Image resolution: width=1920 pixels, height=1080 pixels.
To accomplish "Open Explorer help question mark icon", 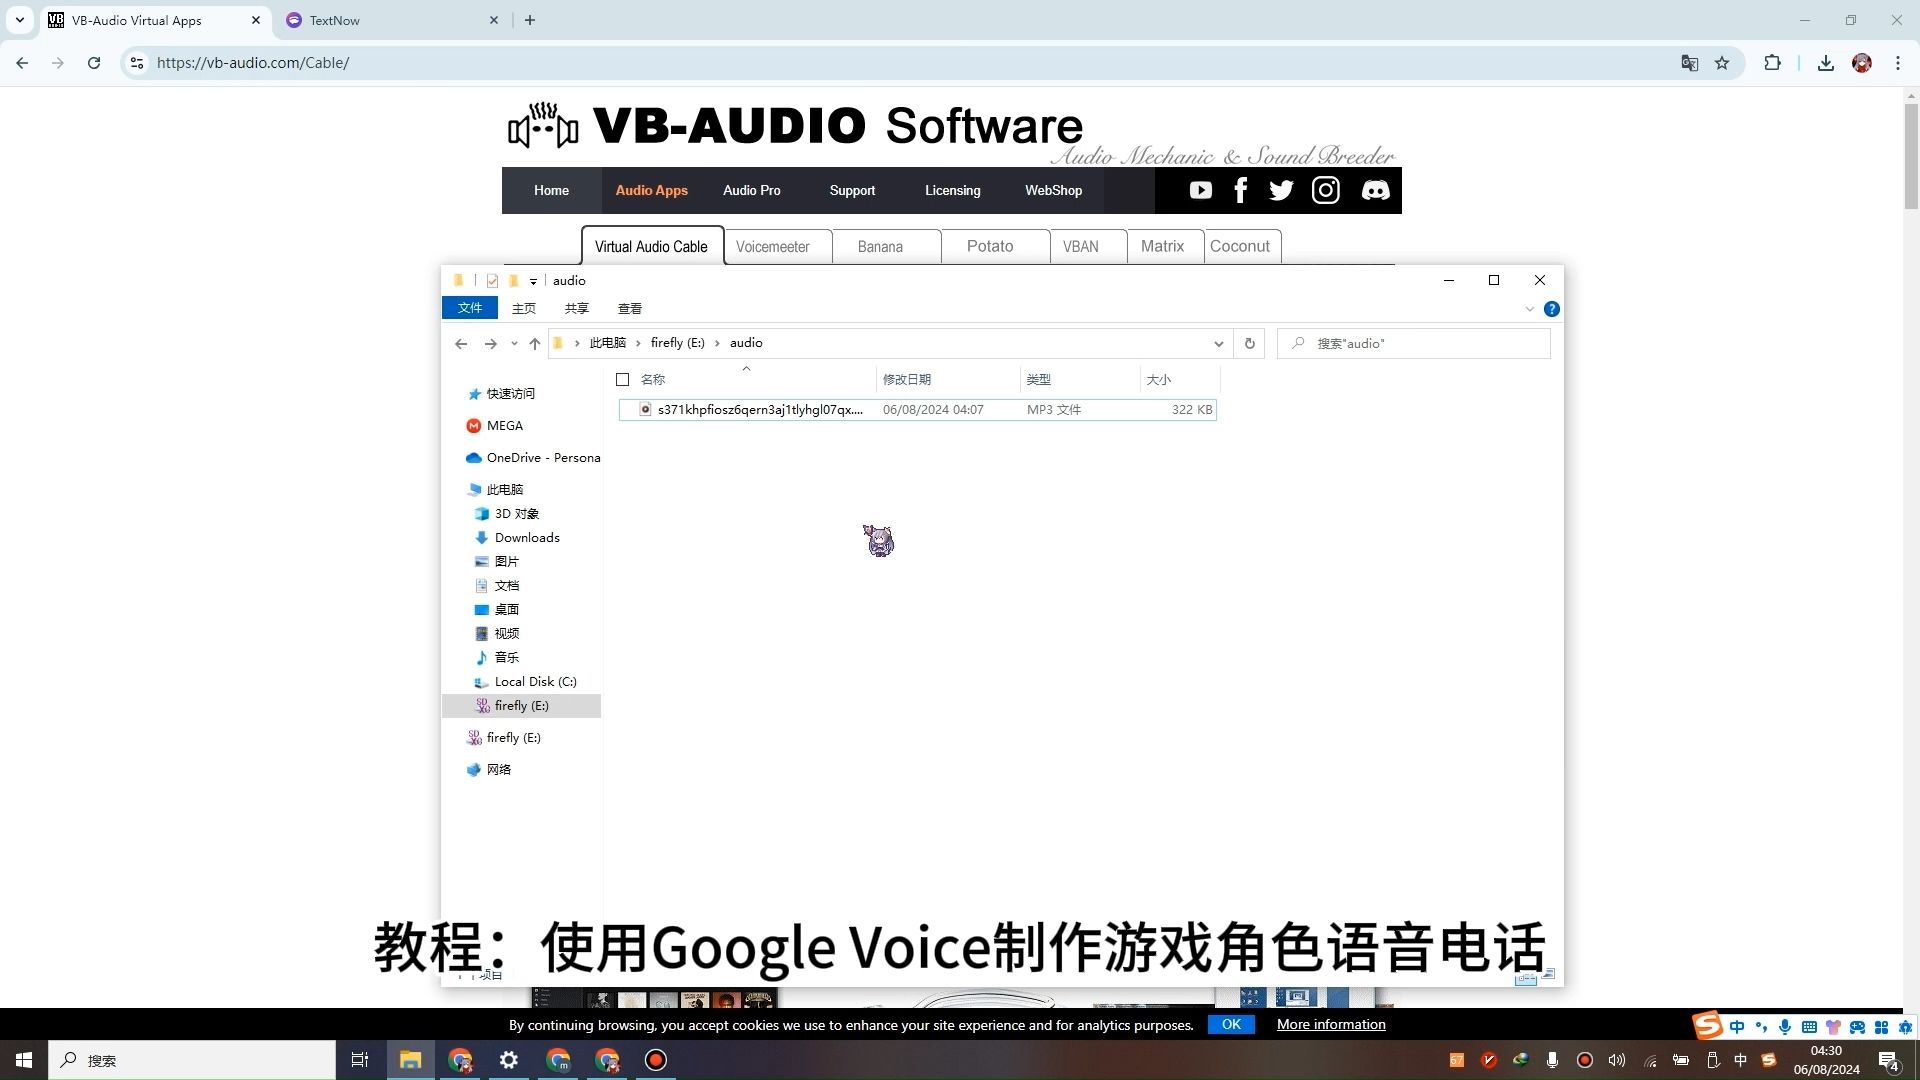I will coord(1552,309).
